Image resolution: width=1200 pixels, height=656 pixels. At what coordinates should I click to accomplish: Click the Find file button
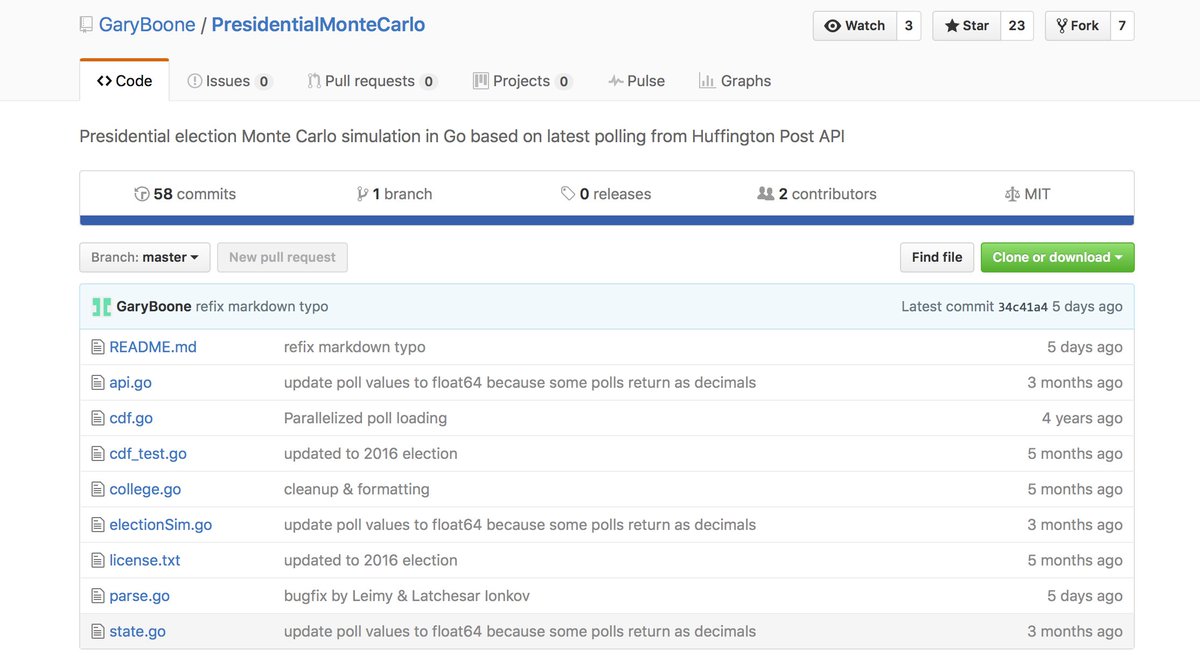937,257
